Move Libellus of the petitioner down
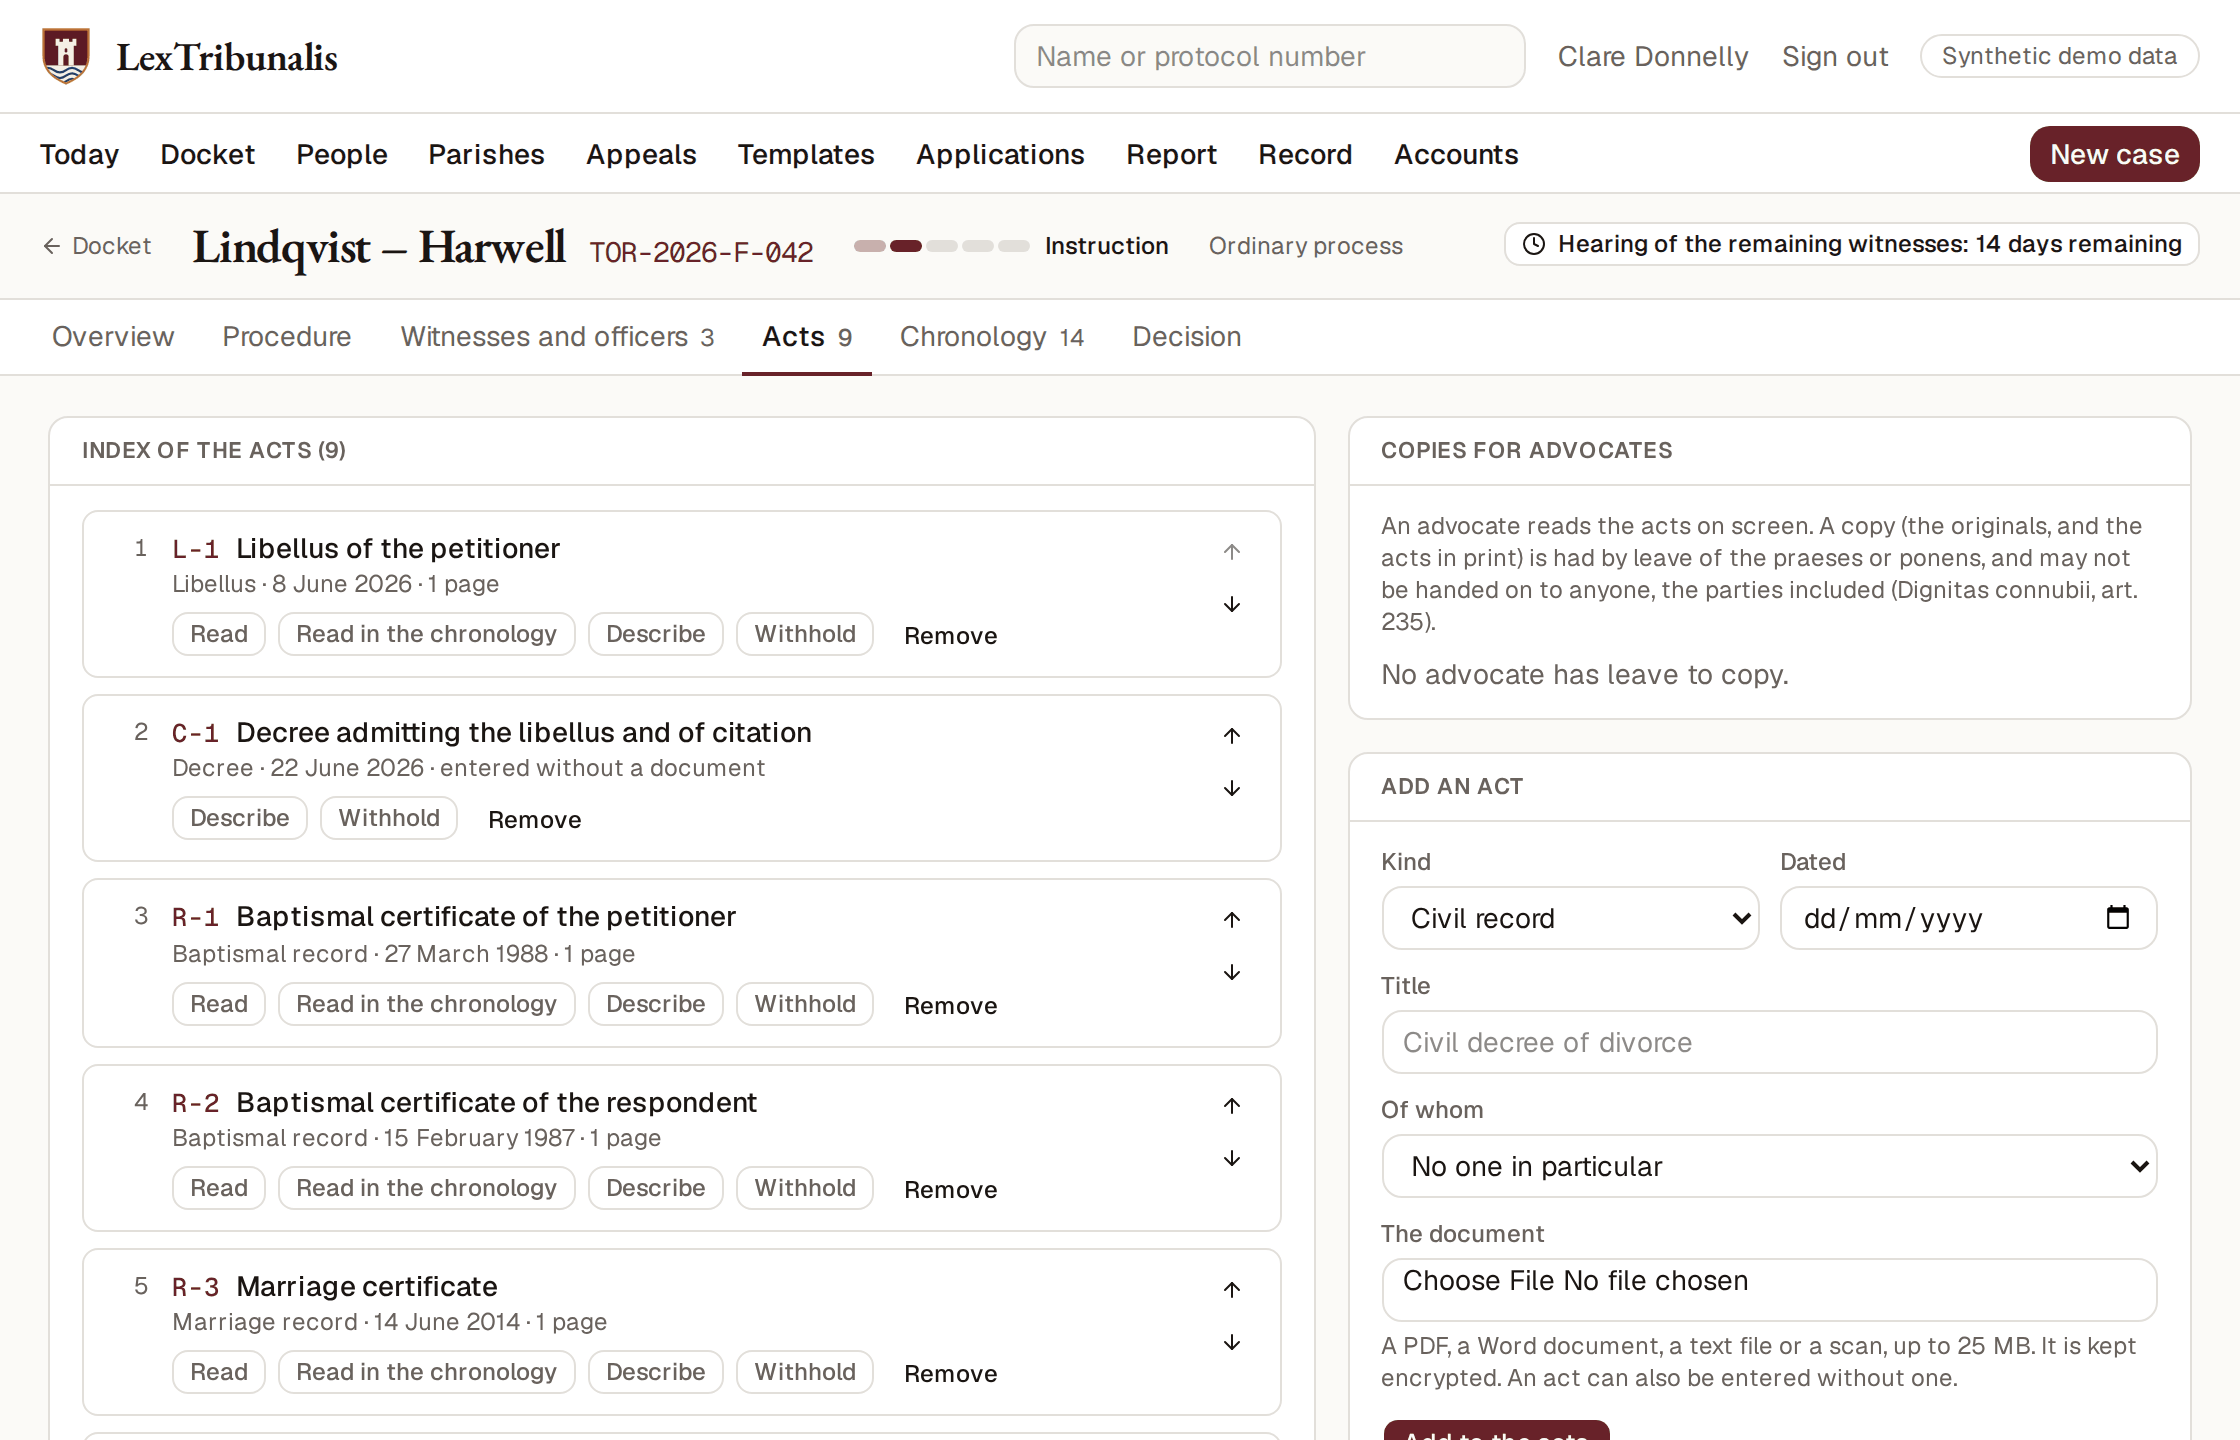Viewport: 2240px width, 1440px height. (x=1232, y=605)
